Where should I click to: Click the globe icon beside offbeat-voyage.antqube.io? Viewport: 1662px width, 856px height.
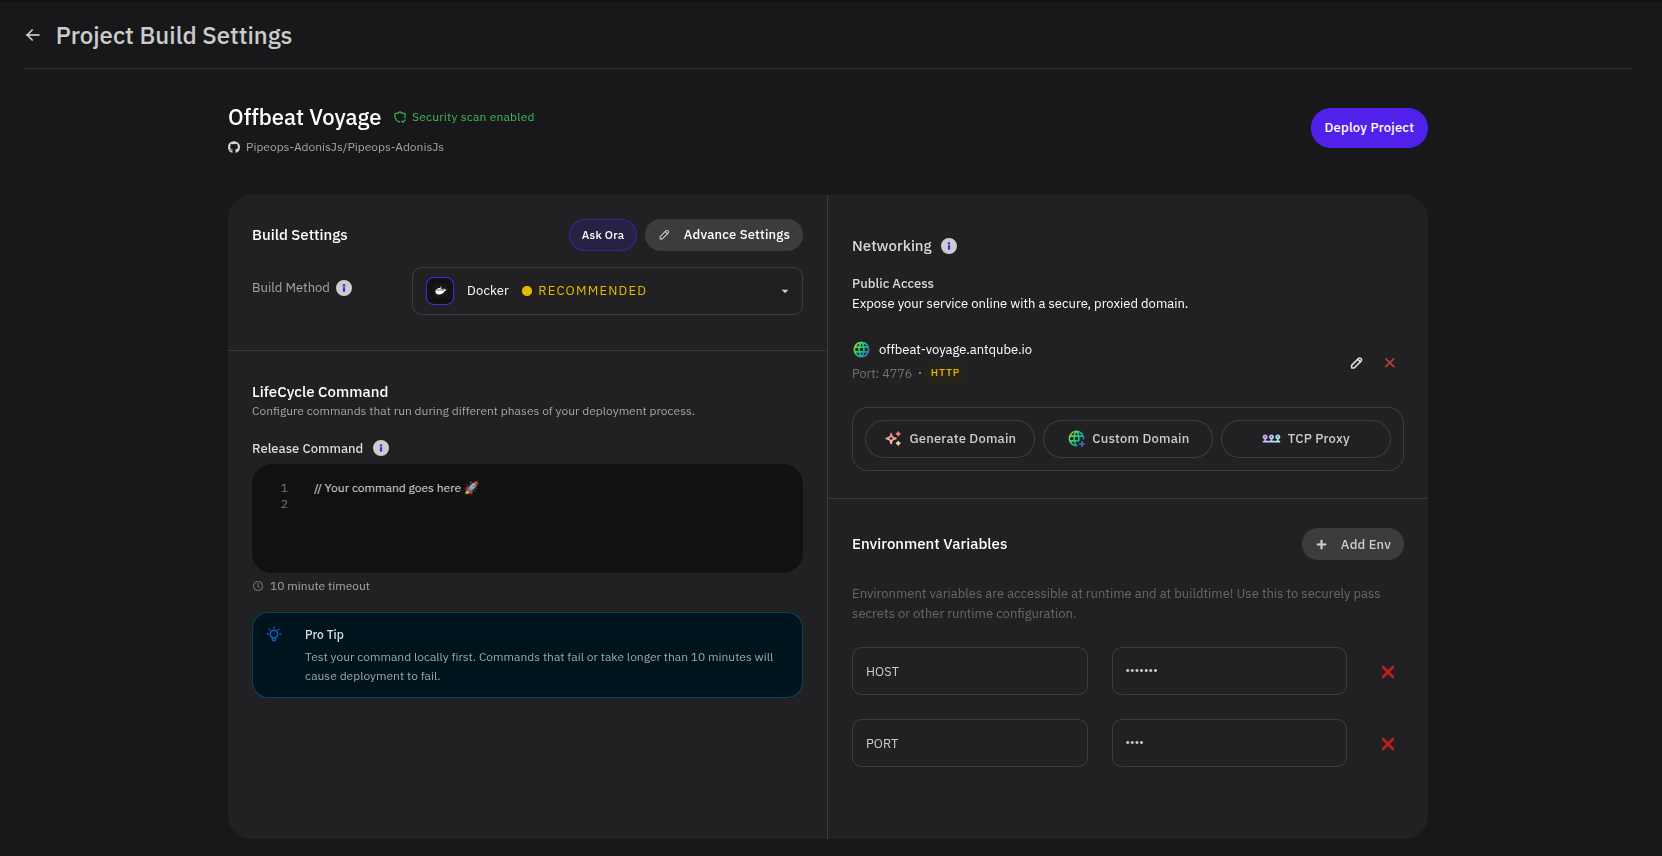click(861, 349)
